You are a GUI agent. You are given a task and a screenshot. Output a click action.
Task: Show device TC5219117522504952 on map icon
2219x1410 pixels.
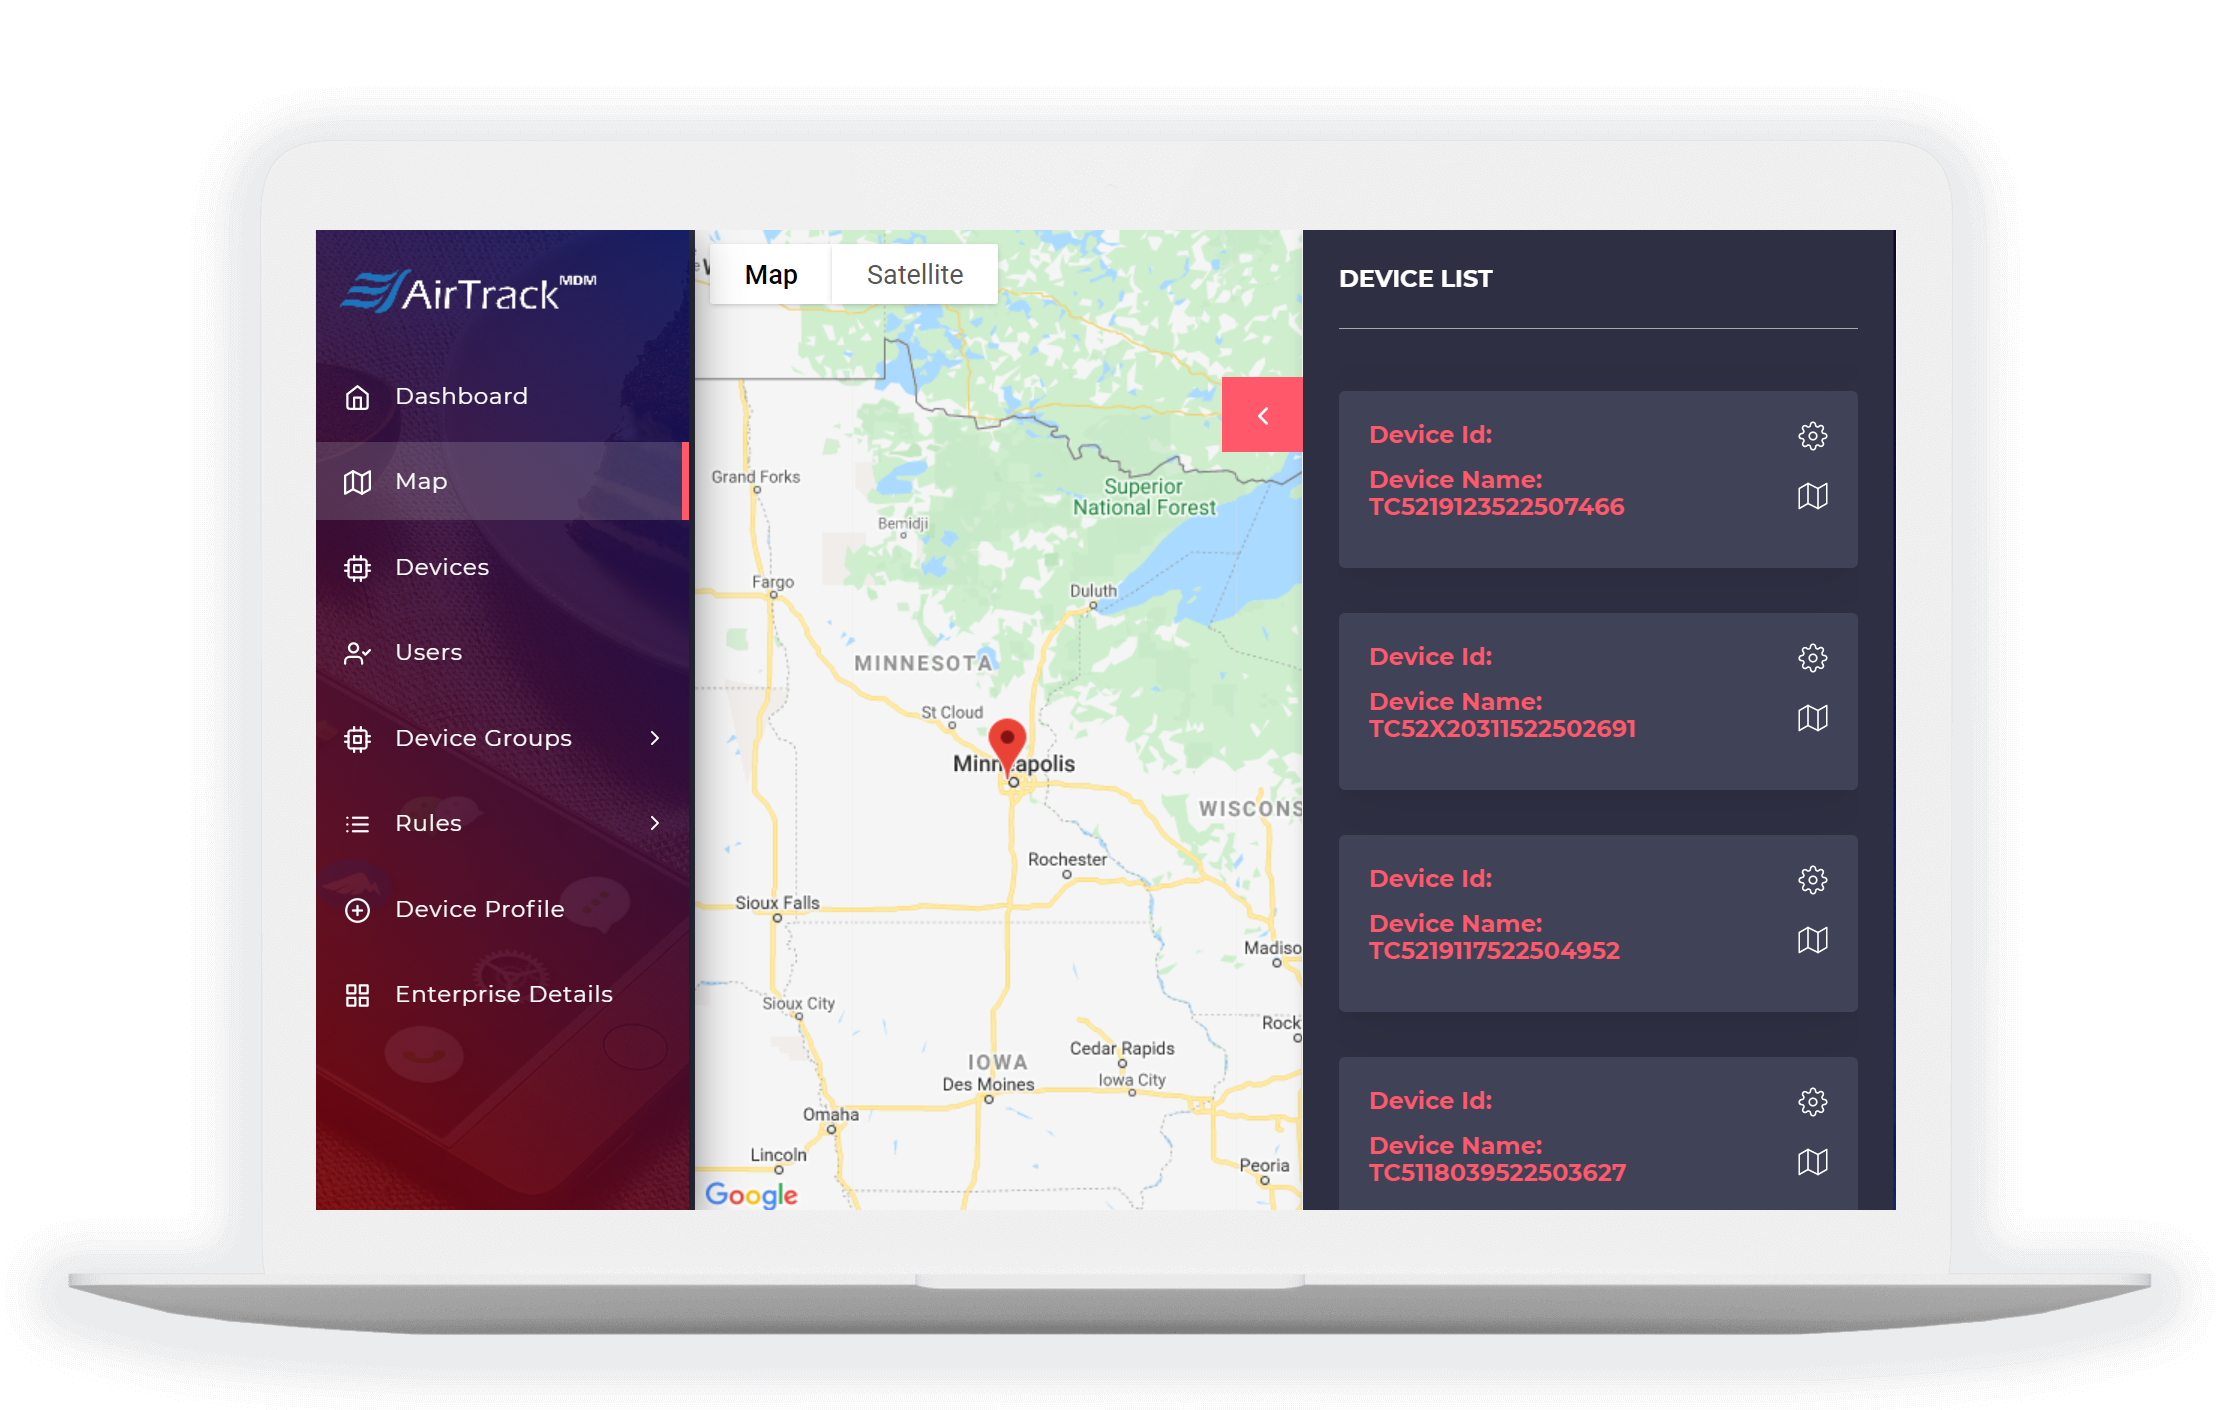click(1812, 940)
